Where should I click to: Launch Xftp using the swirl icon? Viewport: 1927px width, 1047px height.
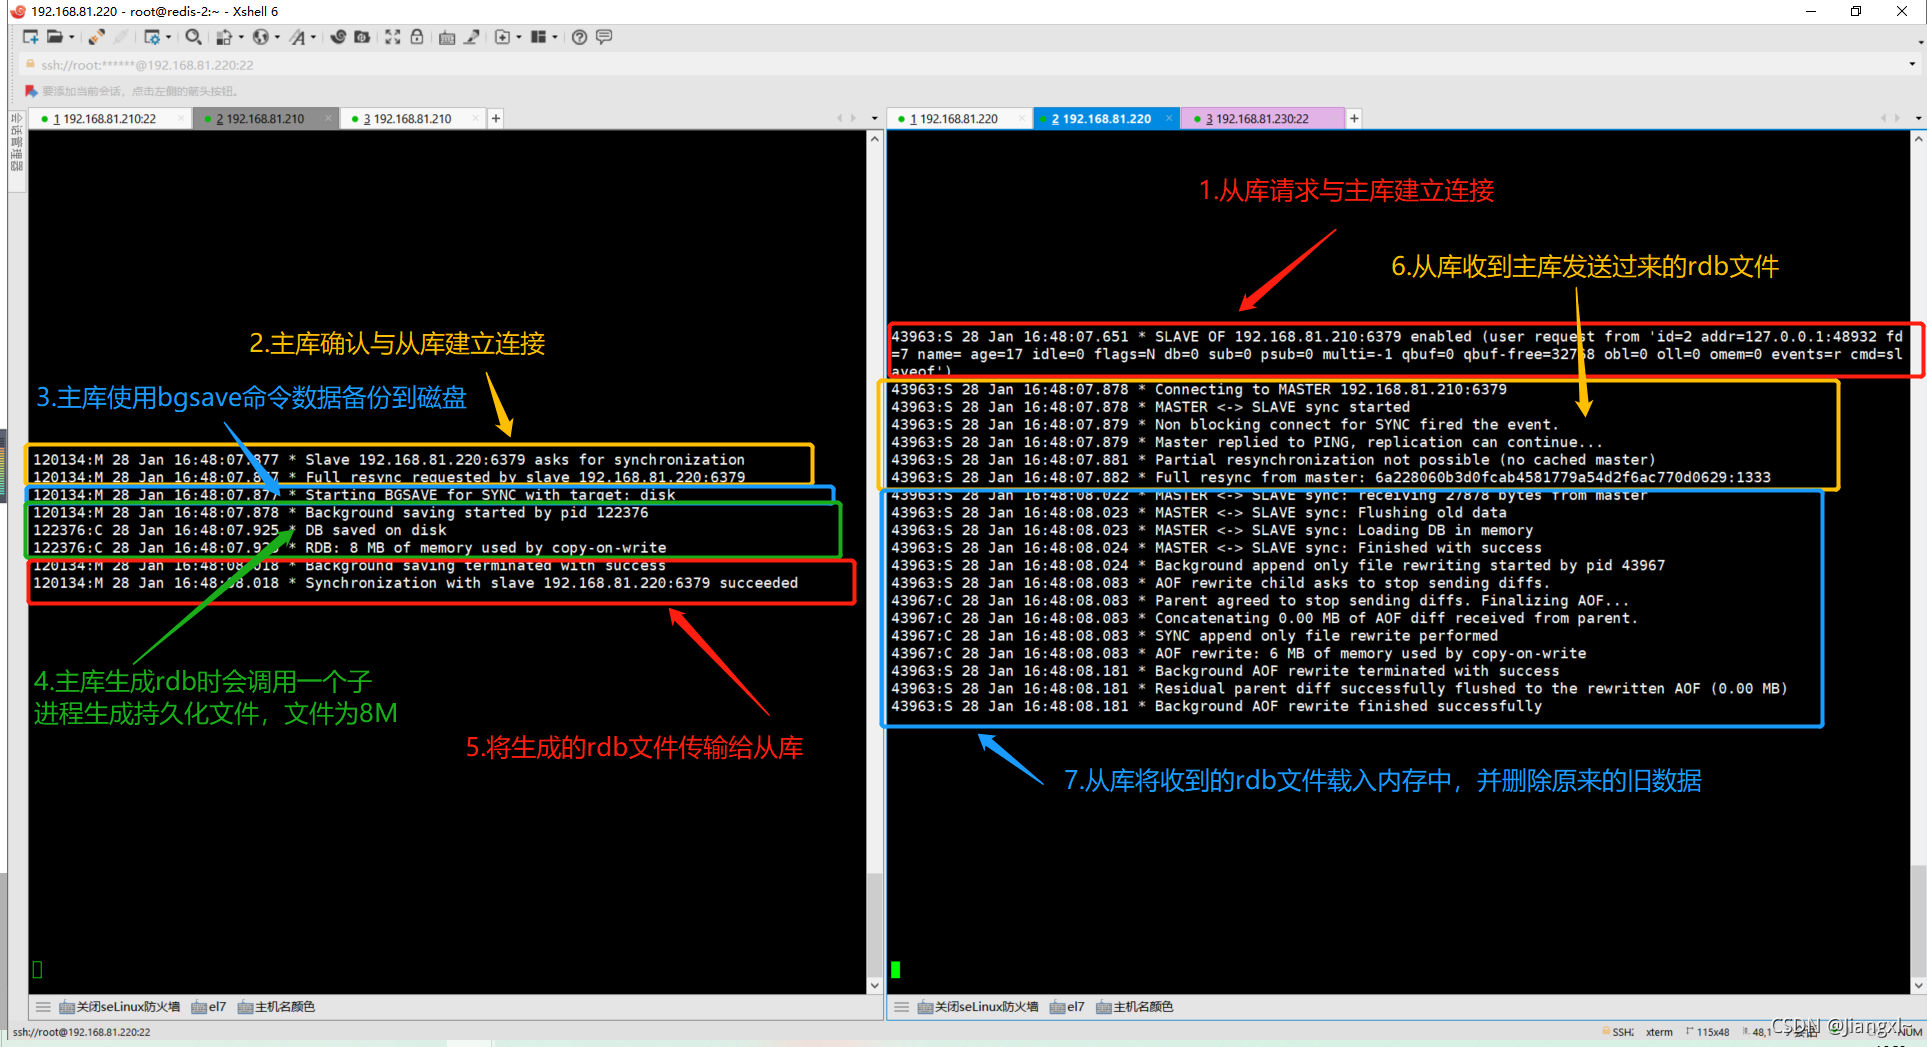(x=338, y=37)
